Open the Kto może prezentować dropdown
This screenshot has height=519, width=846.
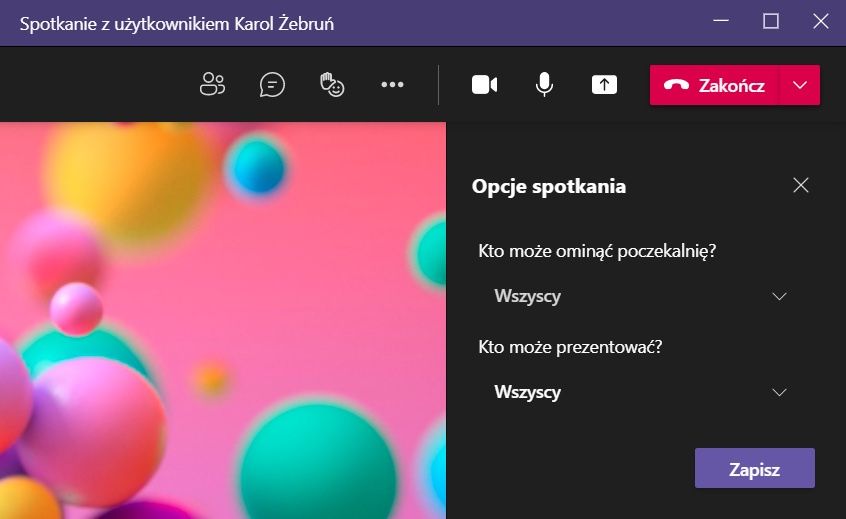click(x=640, y=392)
